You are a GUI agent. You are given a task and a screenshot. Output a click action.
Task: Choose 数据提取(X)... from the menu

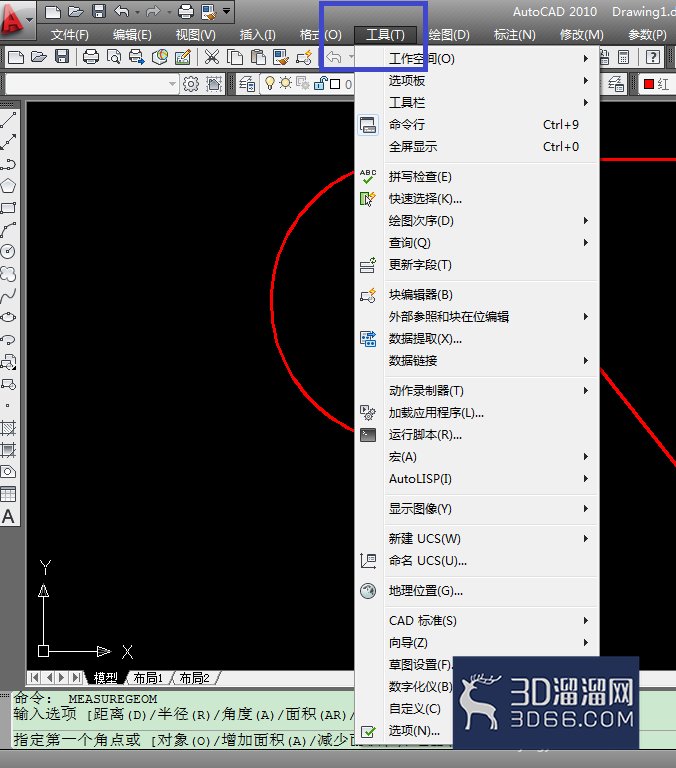click(x=477, y=339)
